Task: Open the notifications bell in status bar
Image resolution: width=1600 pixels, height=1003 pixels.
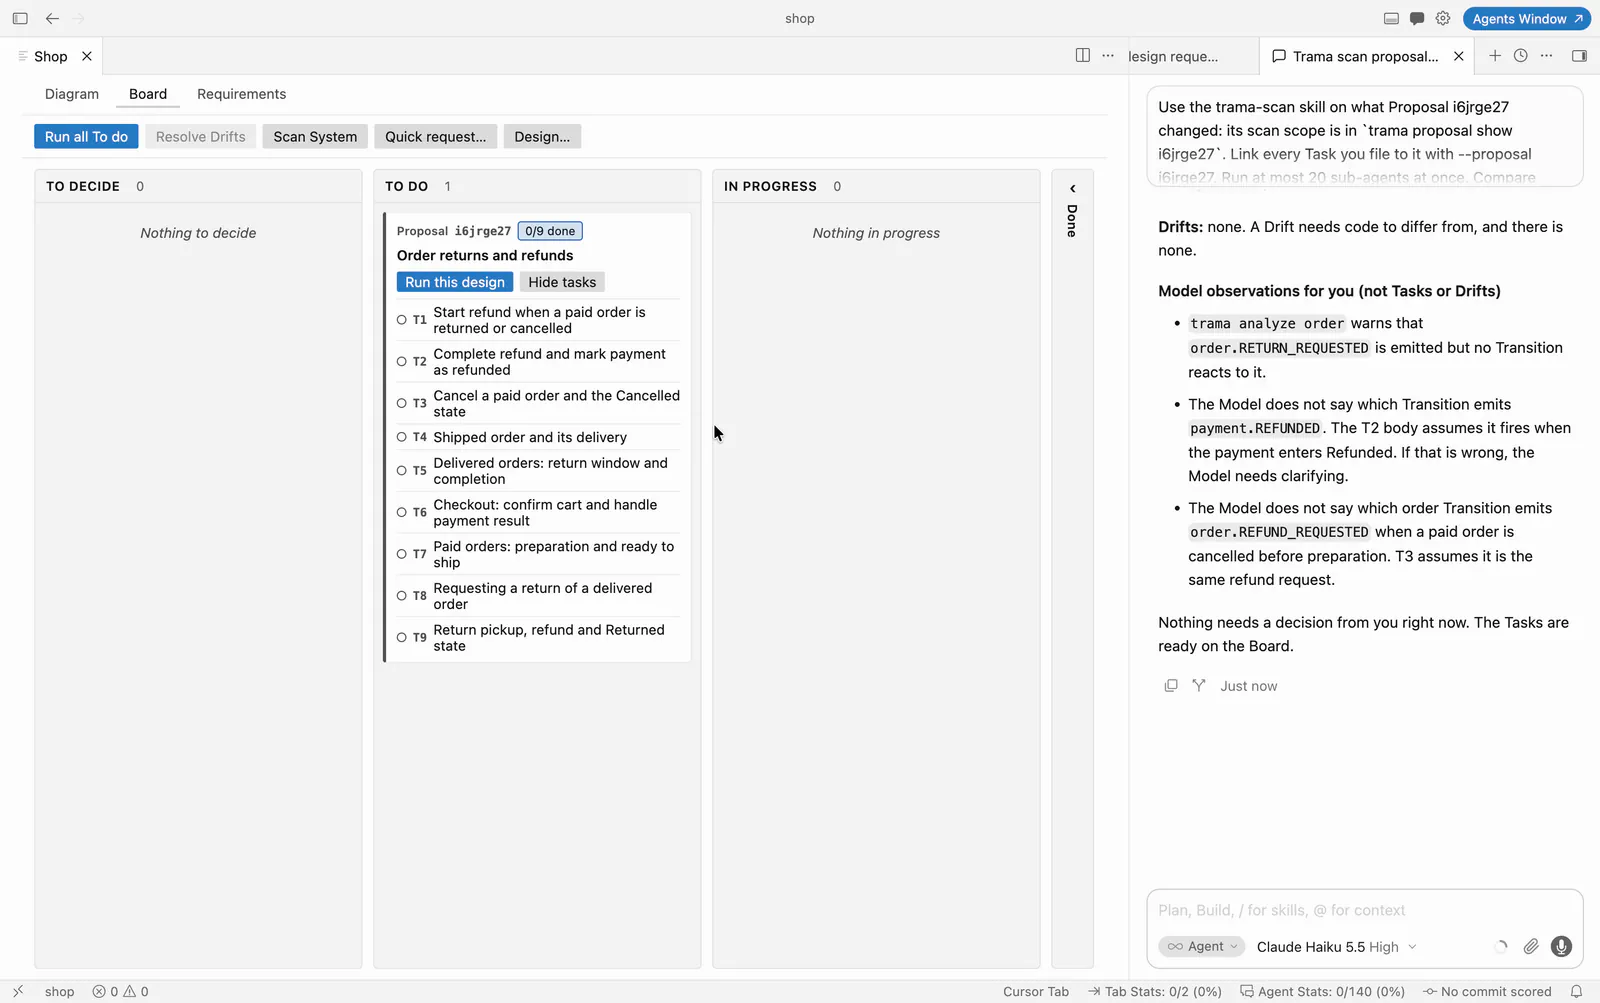Action: tap(1577, 992)
